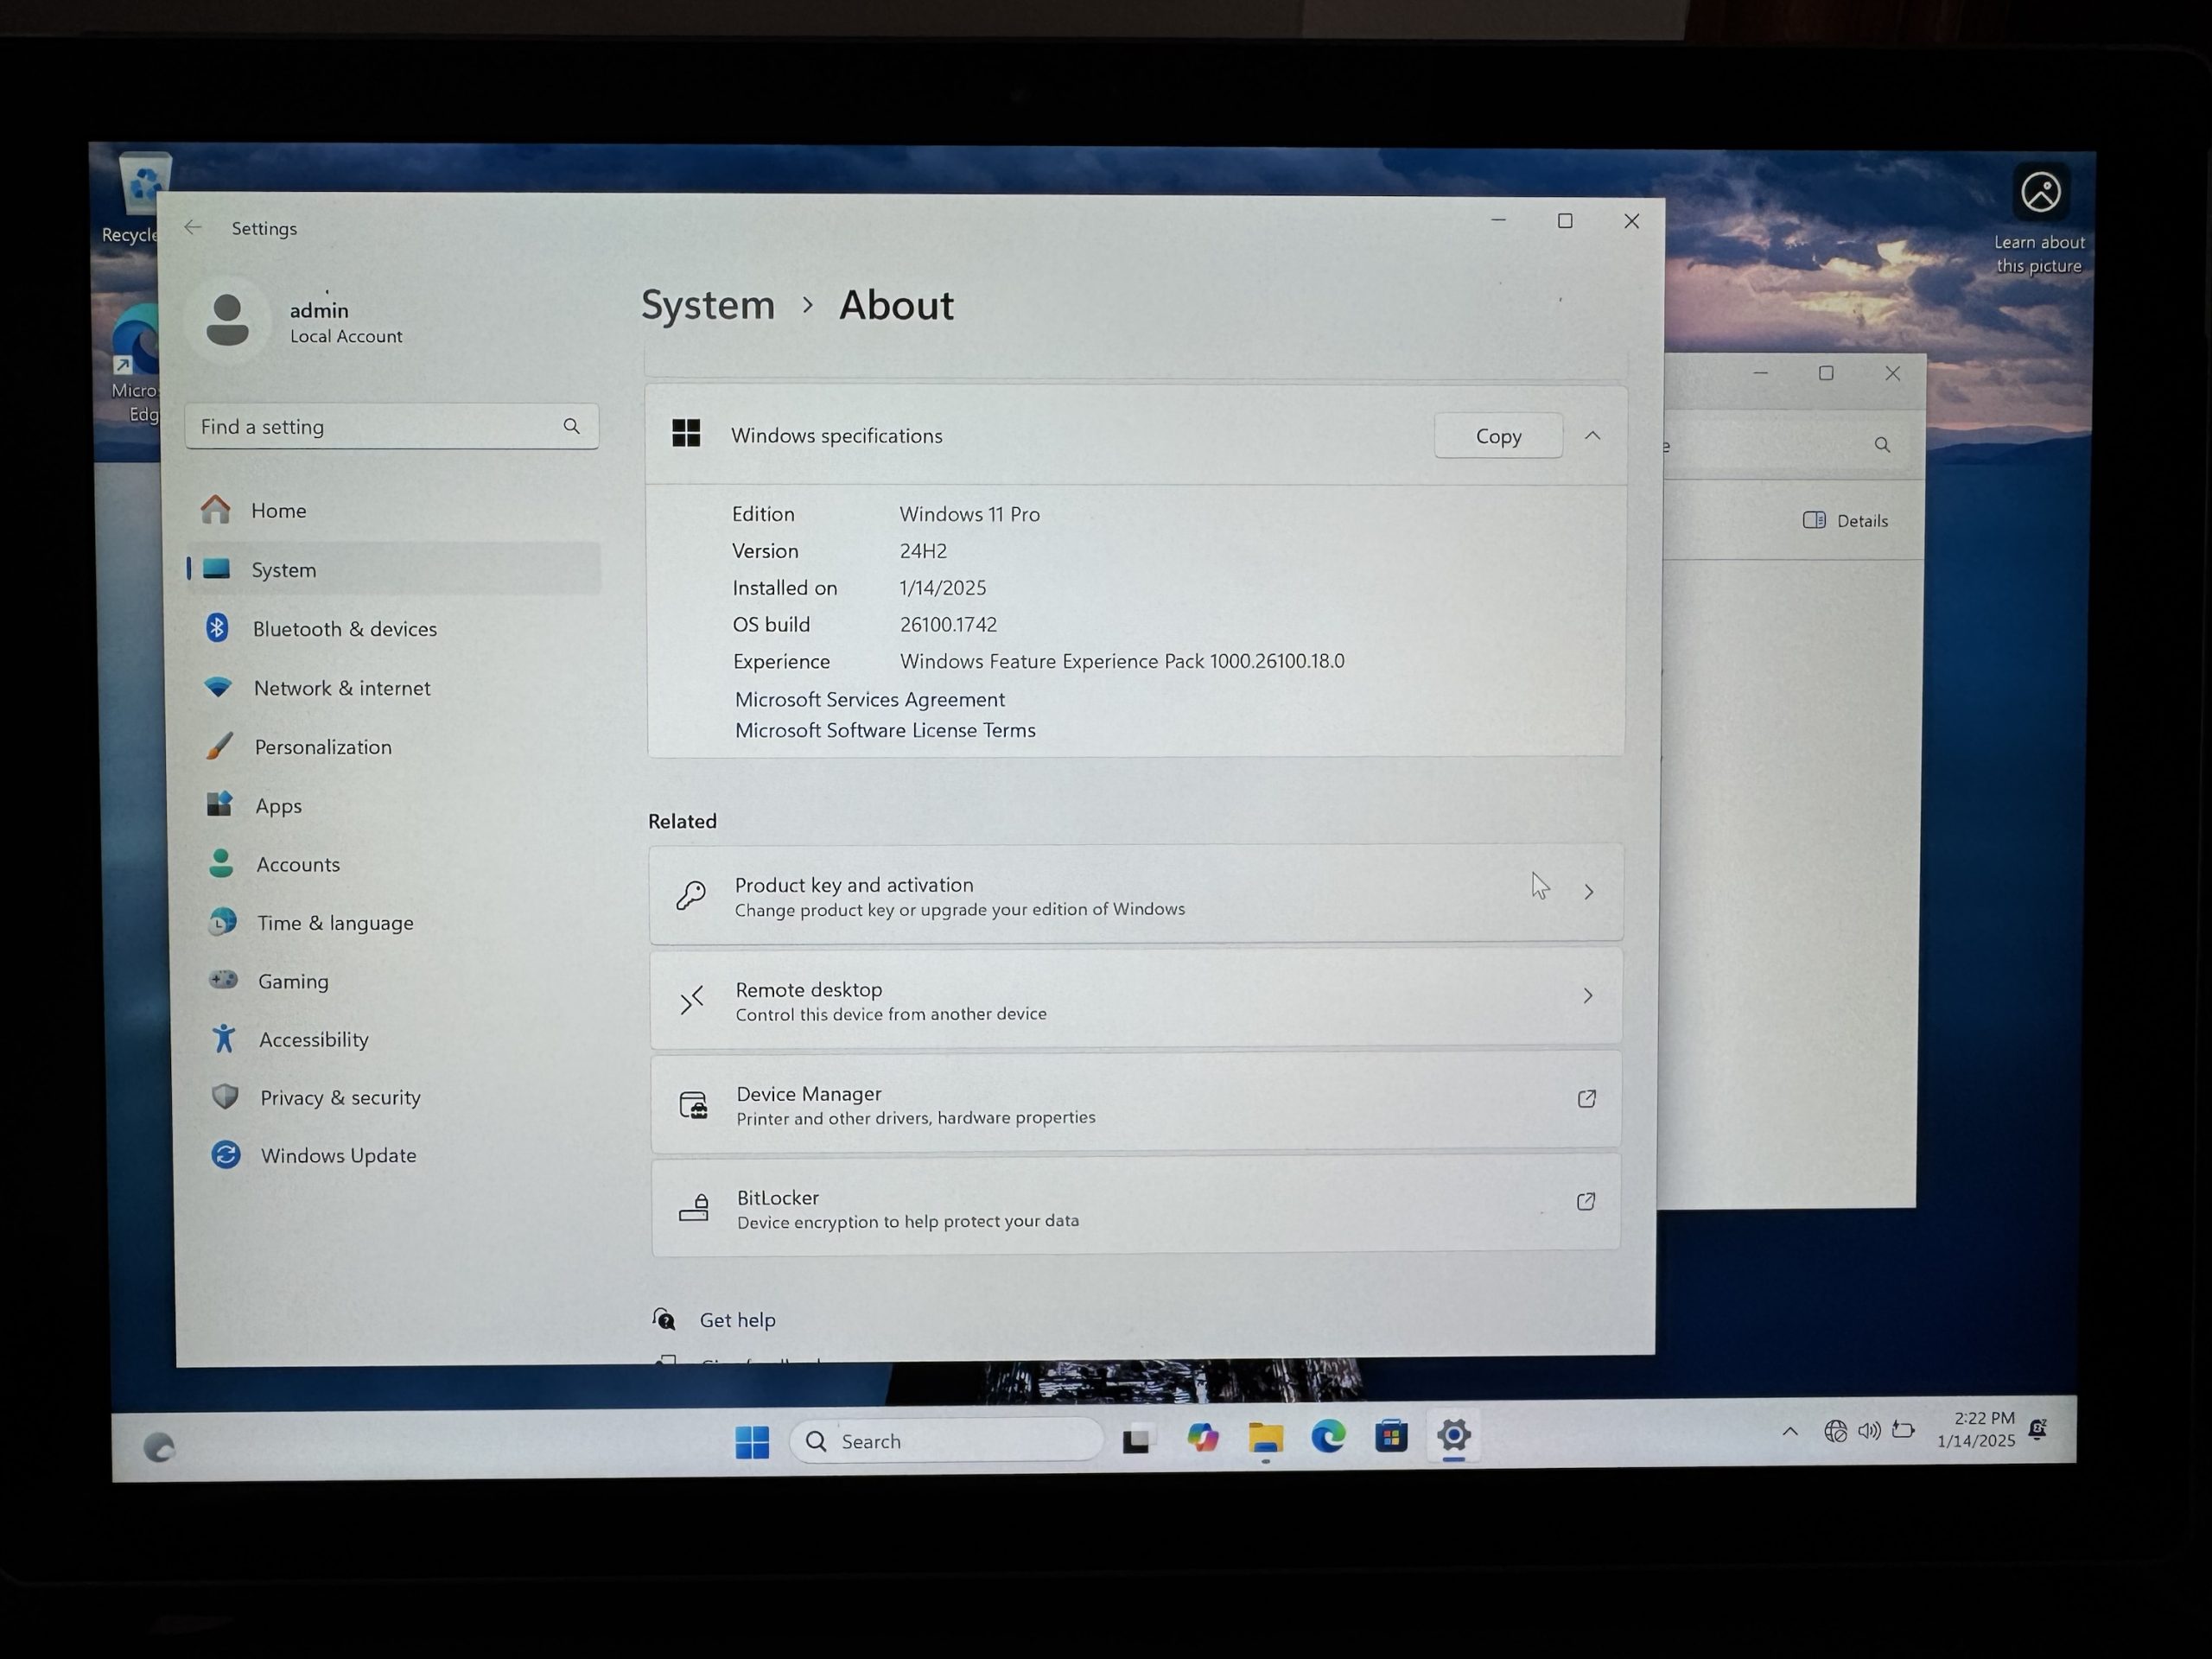Click the Time & language clock icon

(x=223, y=922)
